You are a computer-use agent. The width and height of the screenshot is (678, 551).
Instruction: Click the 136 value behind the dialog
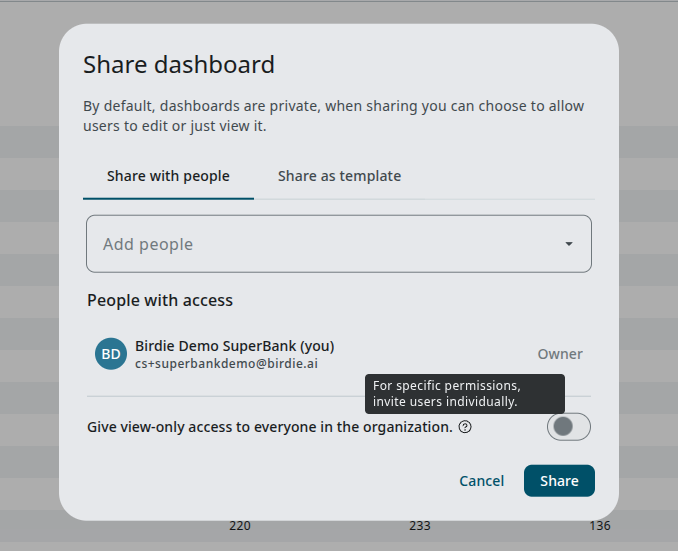coord(600,526)
